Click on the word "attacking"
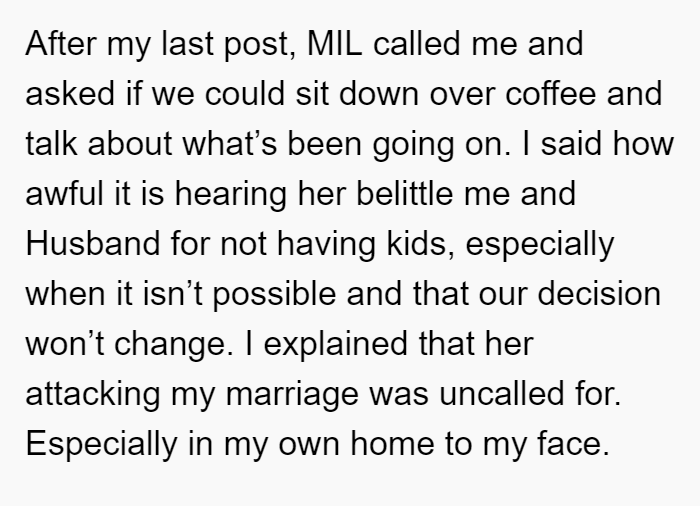Image resolution: width=700 pixels, height=506 pixels. (x=93, y=394)
